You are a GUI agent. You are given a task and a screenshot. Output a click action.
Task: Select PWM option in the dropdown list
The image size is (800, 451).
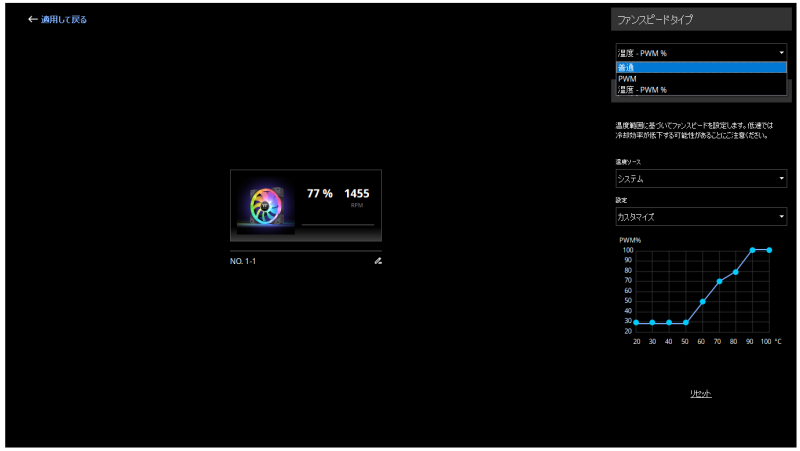pyautogui.click(x=700, y=78)
